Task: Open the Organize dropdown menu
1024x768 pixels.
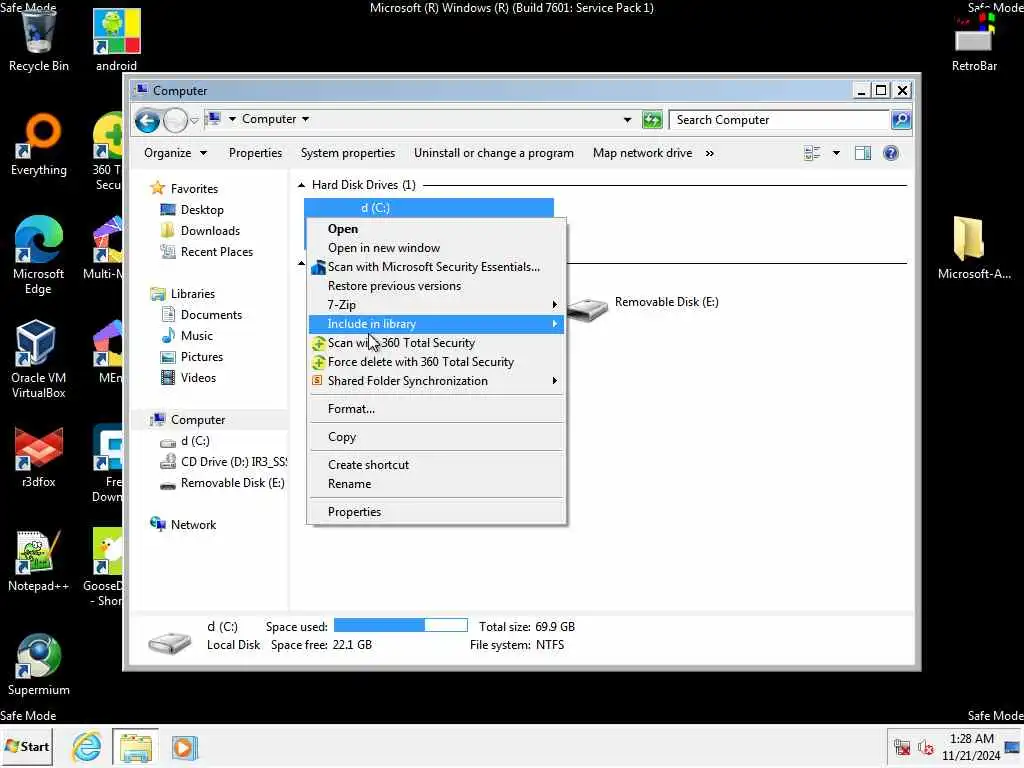Action: [x=175, y=153]
